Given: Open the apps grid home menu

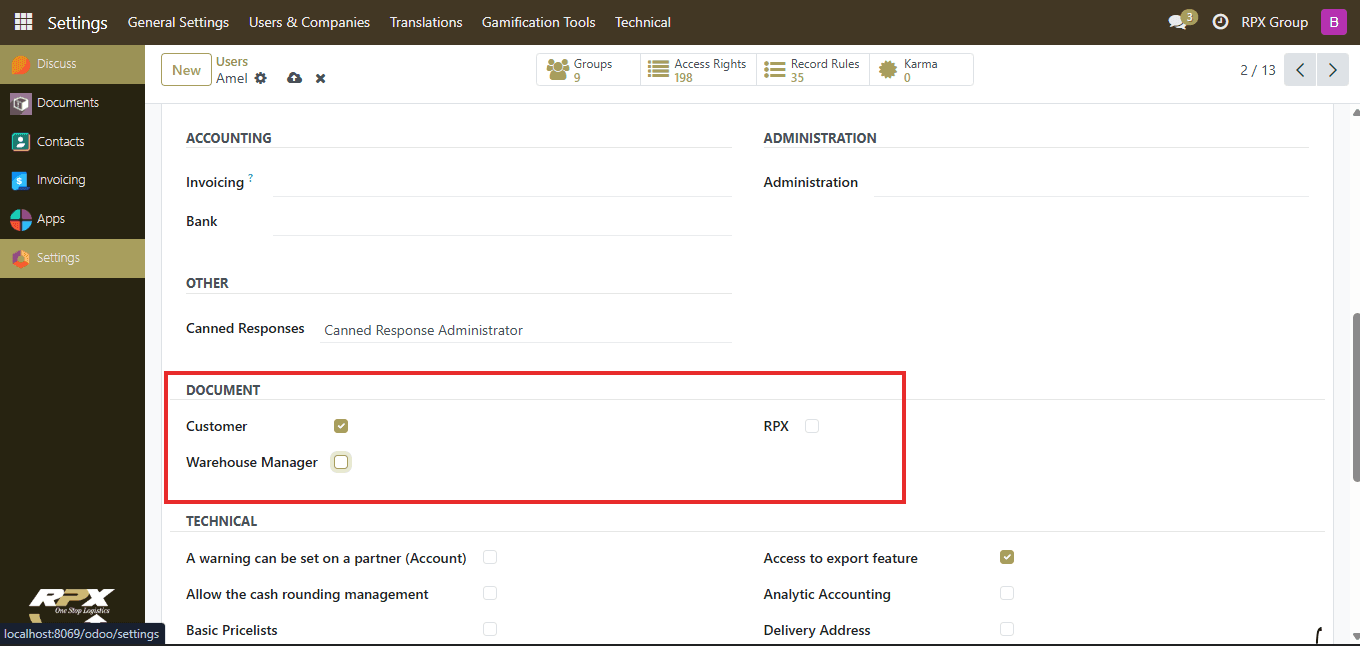Looking at the screenshot, I should pos(23,22).
